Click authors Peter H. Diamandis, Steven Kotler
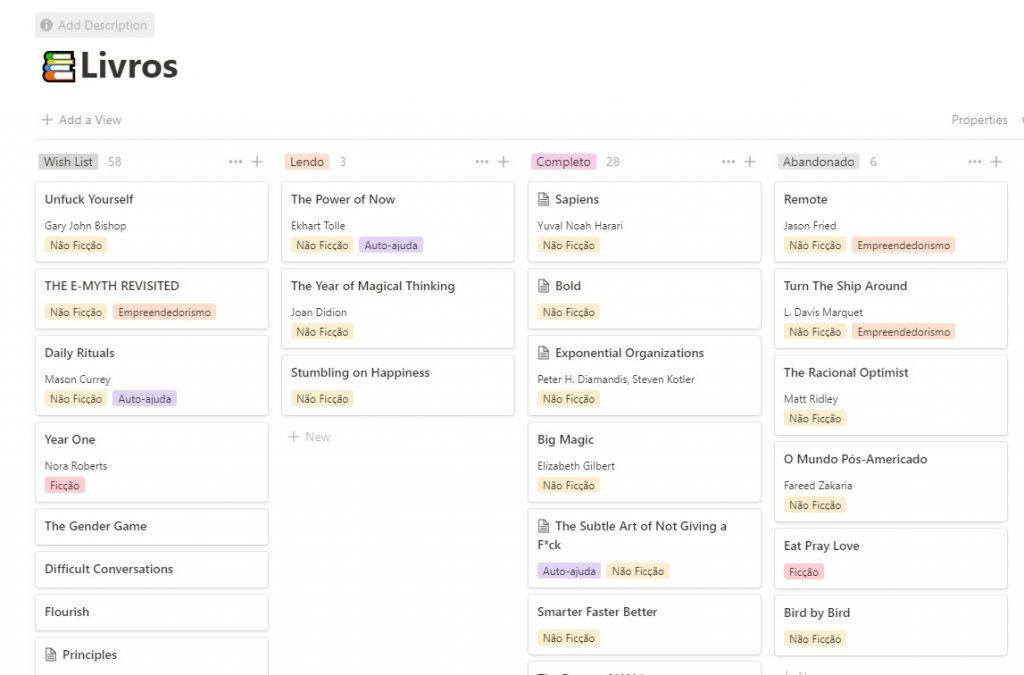The image size is (1024, 675). [616, 379]
